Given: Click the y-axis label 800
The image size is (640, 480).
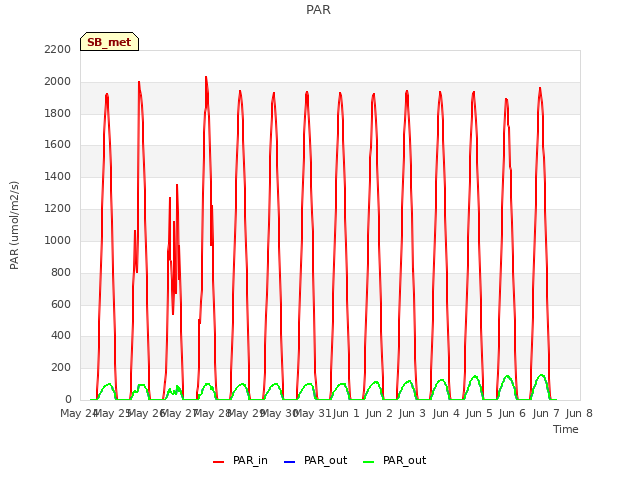Looking at the screenshot, I should [x=61, y=272].
